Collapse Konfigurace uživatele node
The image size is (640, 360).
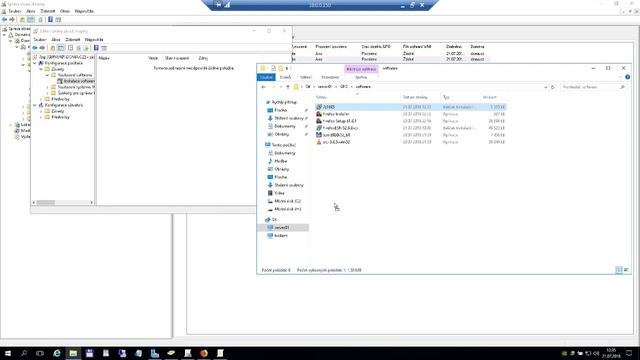coord(35,105)
